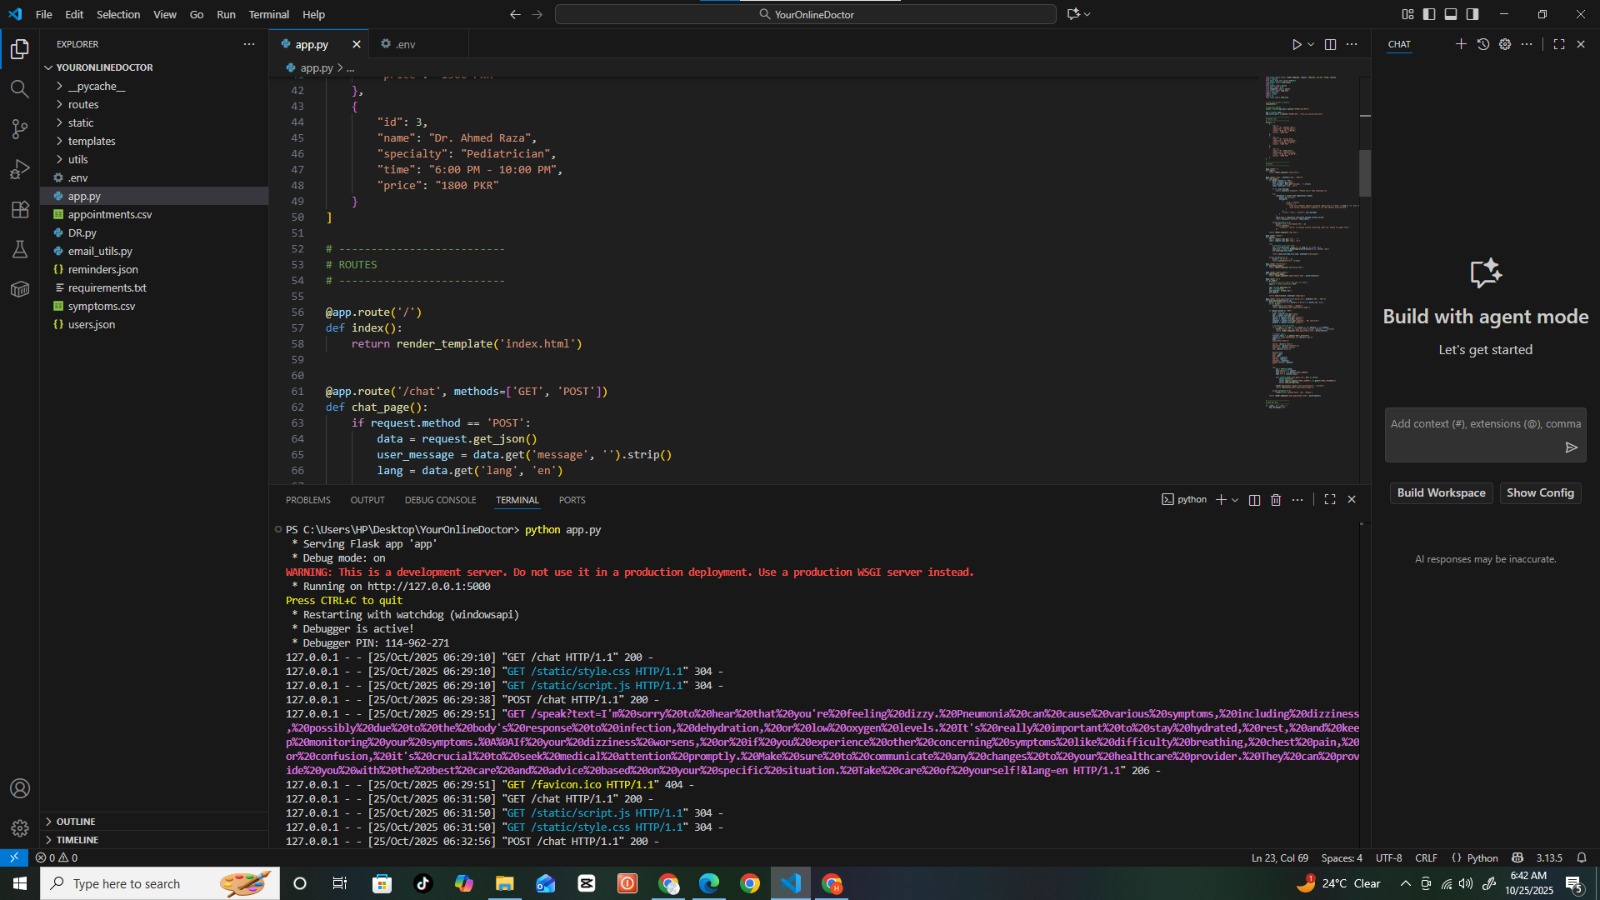The height and width of the screenshot is (900, 1600).
Task: Switch to the PORTS panel tab
Action: (572, 500)
